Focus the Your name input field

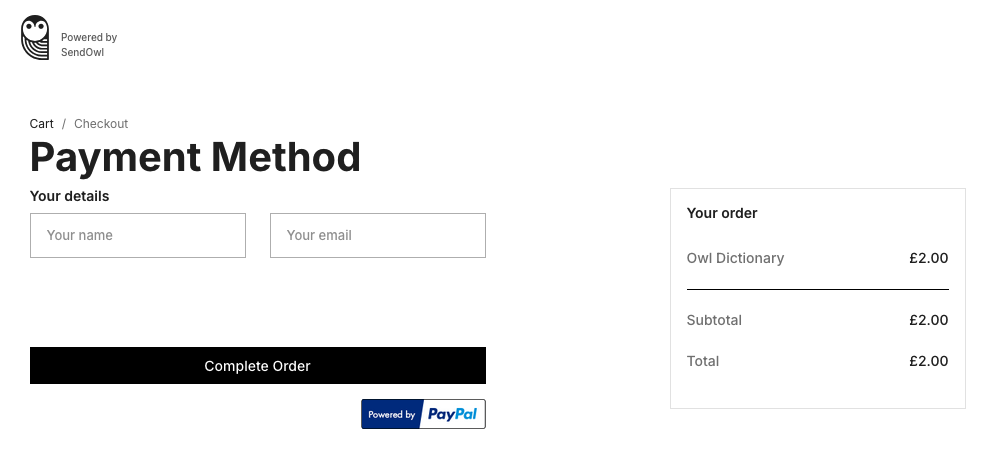click(x=138, y=235)
